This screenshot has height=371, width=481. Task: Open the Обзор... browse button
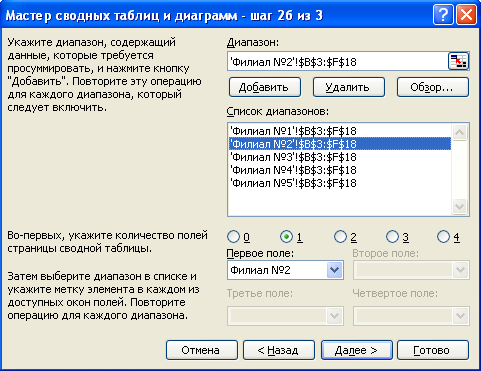[433, 87]
